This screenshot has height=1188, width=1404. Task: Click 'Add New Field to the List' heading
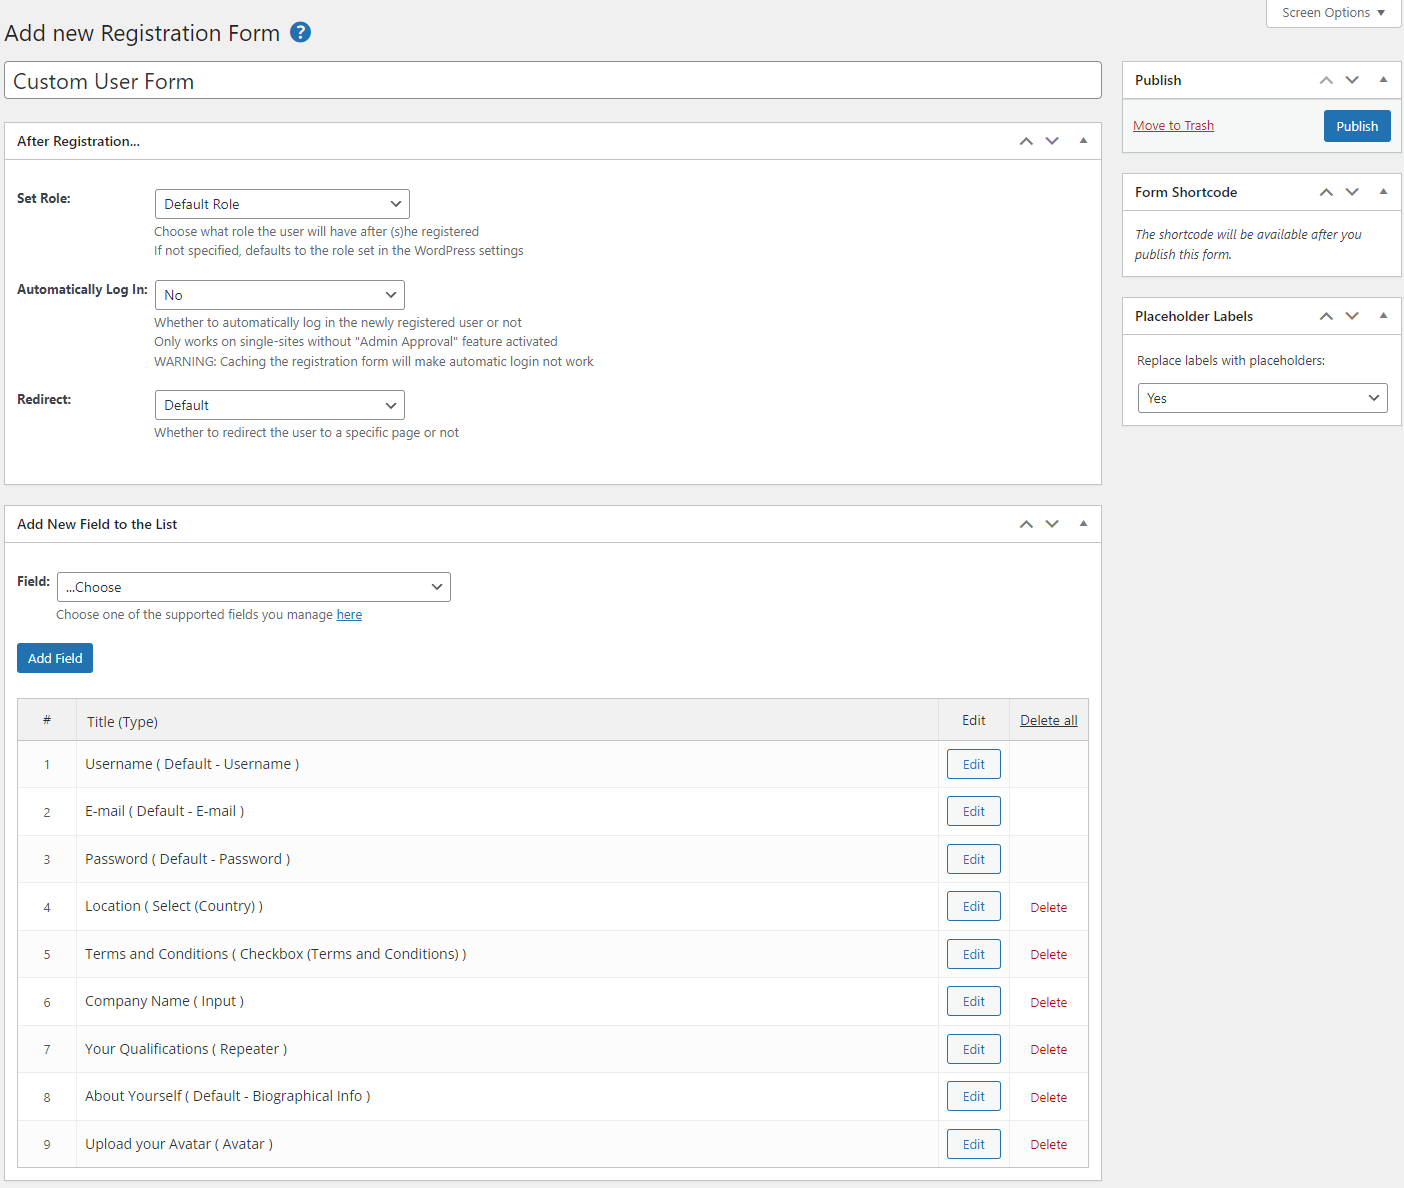[97, 524]
